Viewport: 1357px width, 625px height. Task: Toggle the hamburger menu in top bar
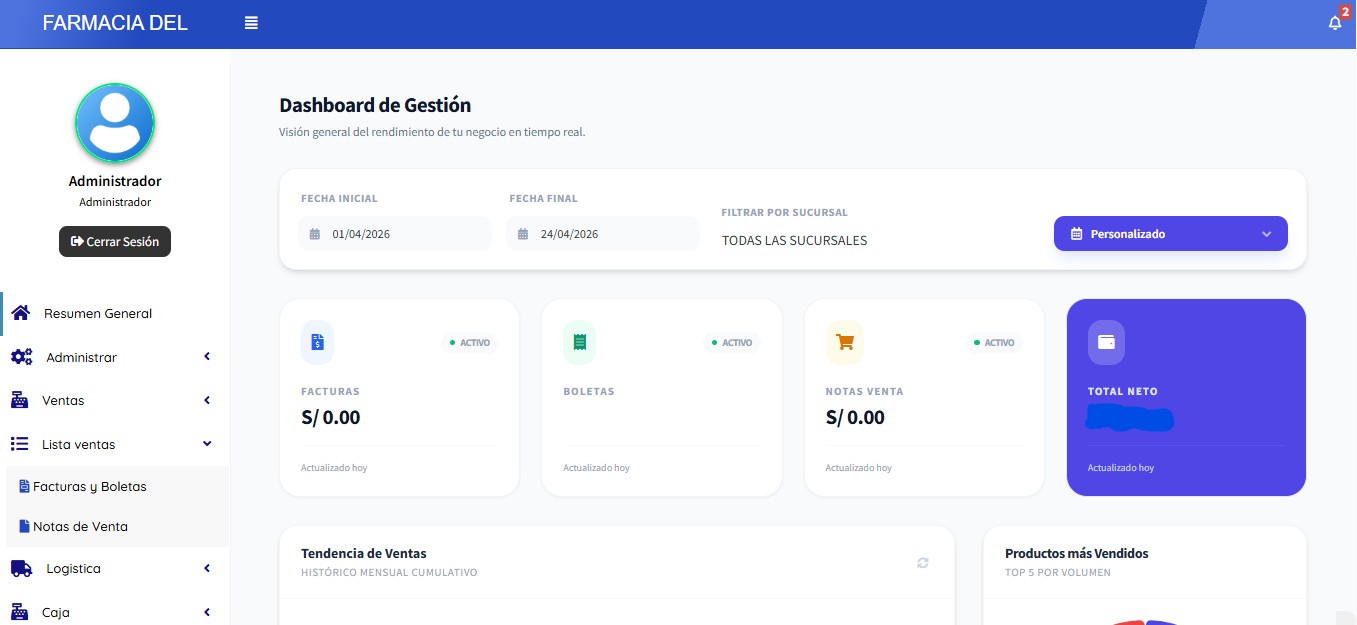[x=251, y=23]
